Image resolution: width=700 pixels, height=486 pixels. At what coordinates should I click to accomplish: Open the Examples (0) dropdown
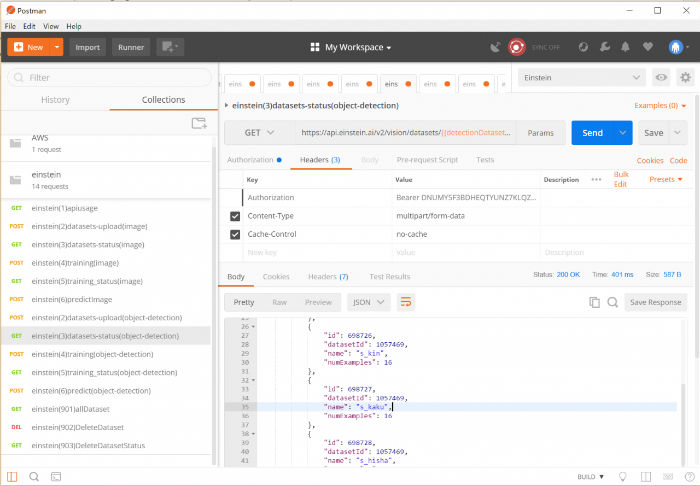(x=660, y=105)
